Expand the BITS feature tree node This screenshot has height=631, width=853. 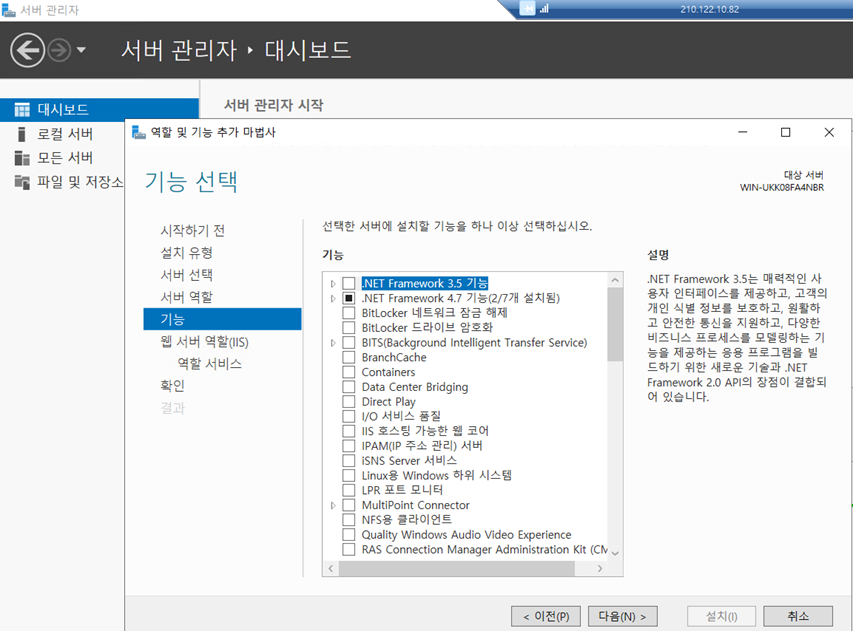tap(333, 343)
